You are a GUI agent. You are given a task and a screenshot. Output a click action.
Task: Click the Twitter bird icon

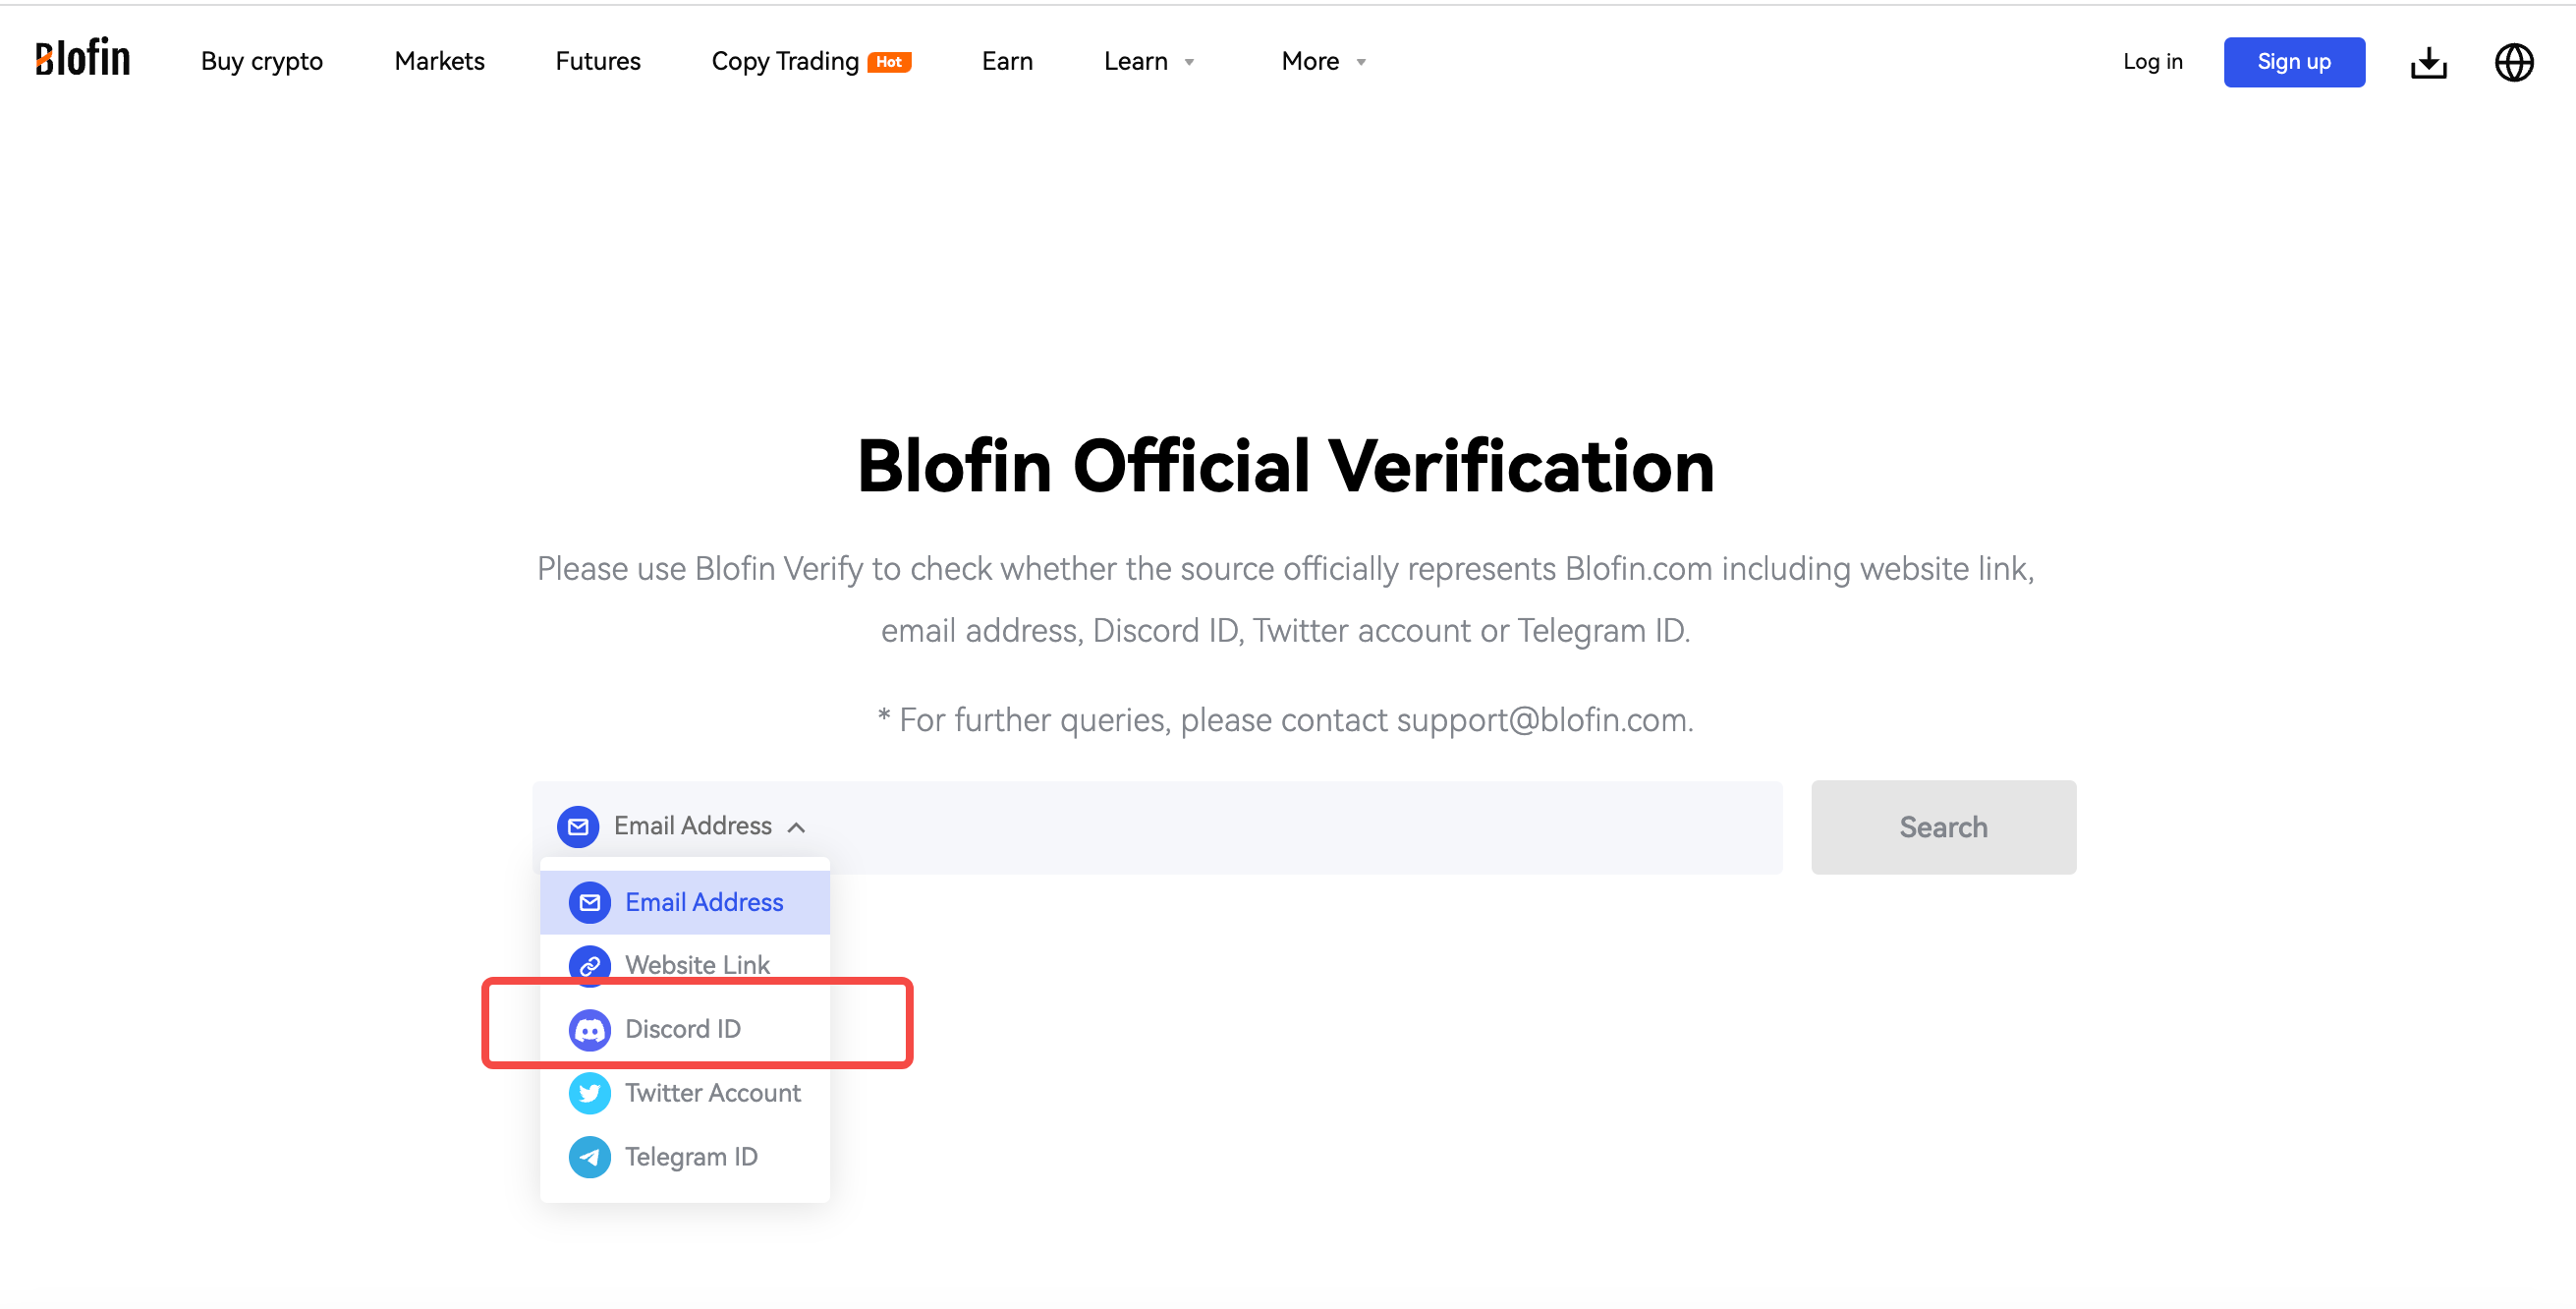[589, 1093]
